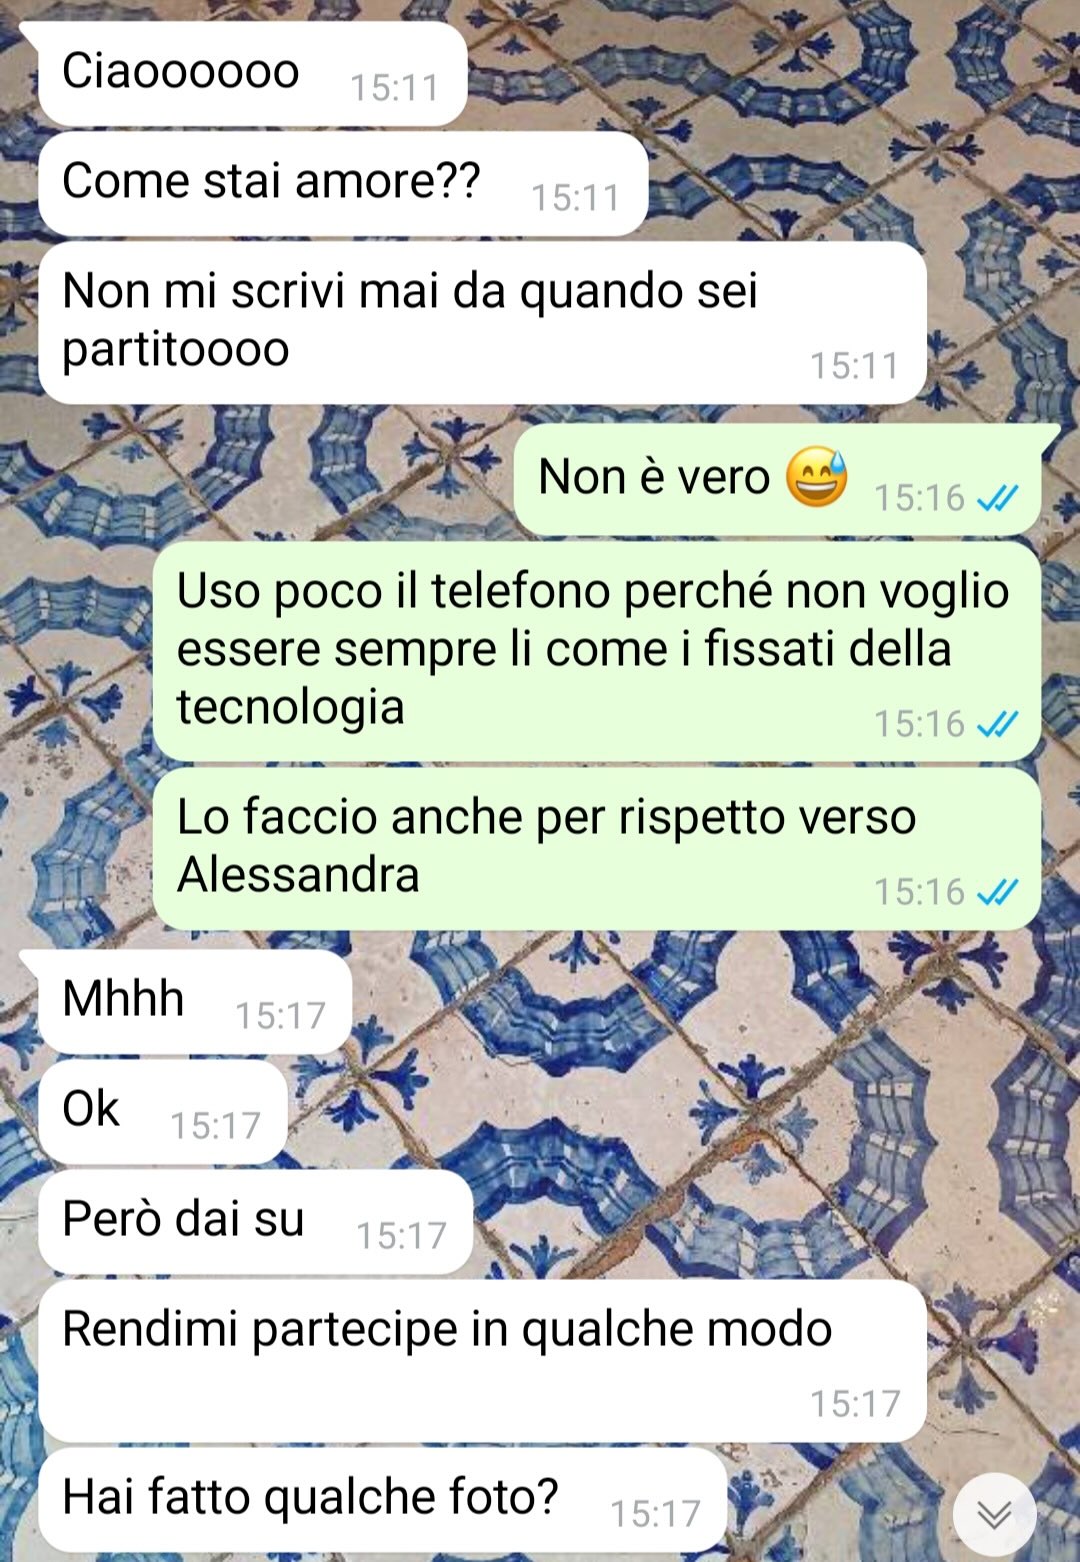Tap the scroll-to-bottom double chevron button

pos(994,1514)
